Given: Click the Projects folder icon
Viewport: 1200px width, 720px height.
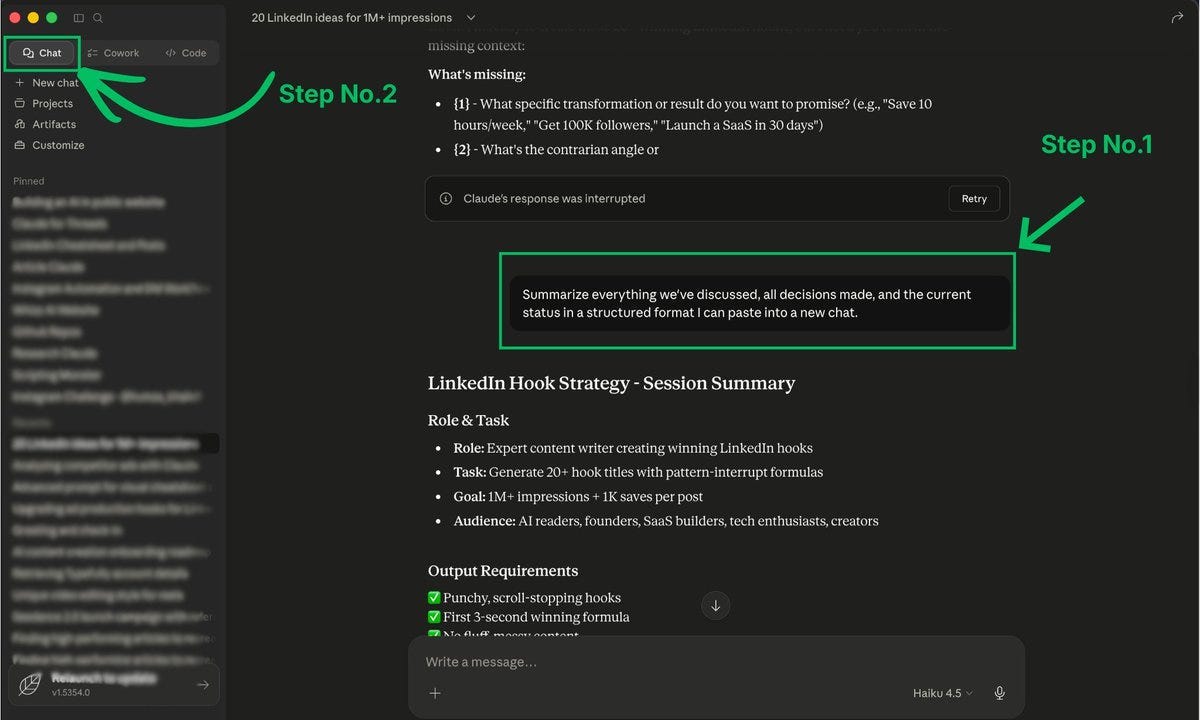Looking at the screenshot, I should point(20,103).
